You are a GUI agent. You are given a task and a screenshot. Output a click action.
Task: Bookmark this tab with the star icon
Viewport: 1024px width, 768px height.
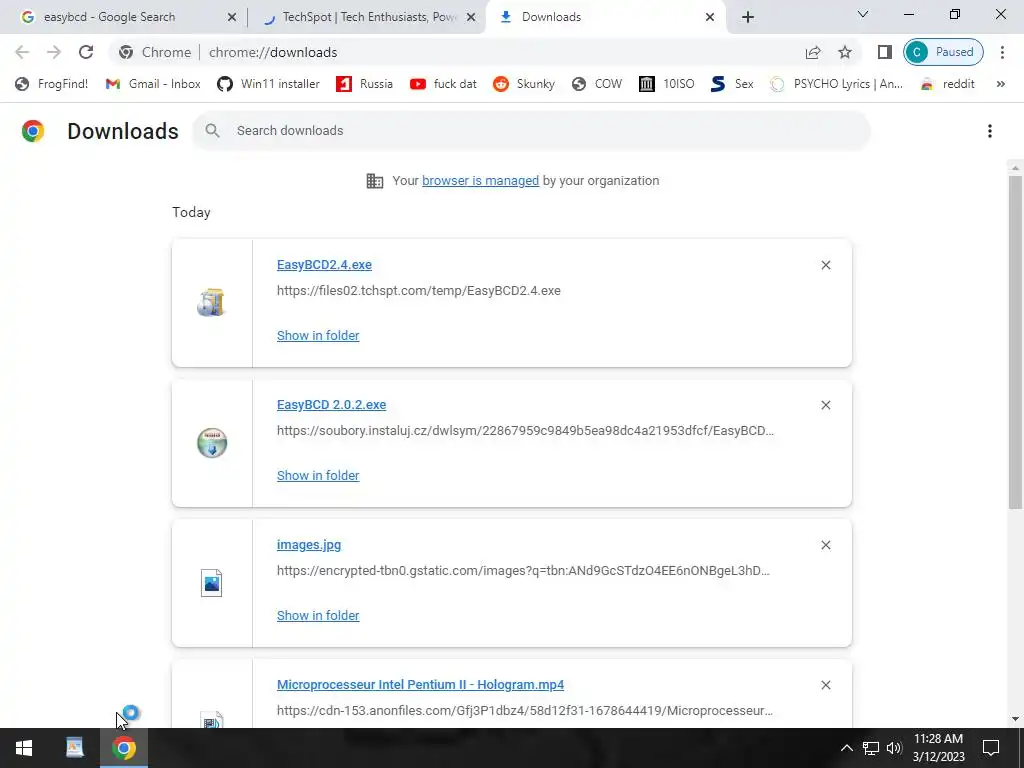tap(845, 52)
